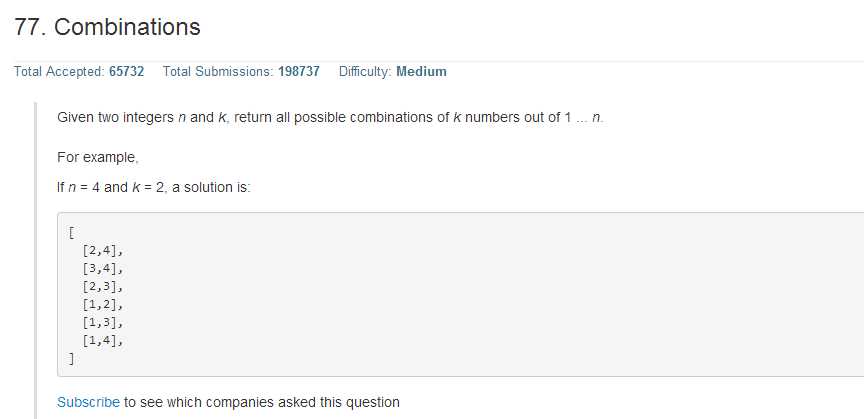Click the 'Total Accepted:' label text
The image size is (864, 419).
(60, 72)
